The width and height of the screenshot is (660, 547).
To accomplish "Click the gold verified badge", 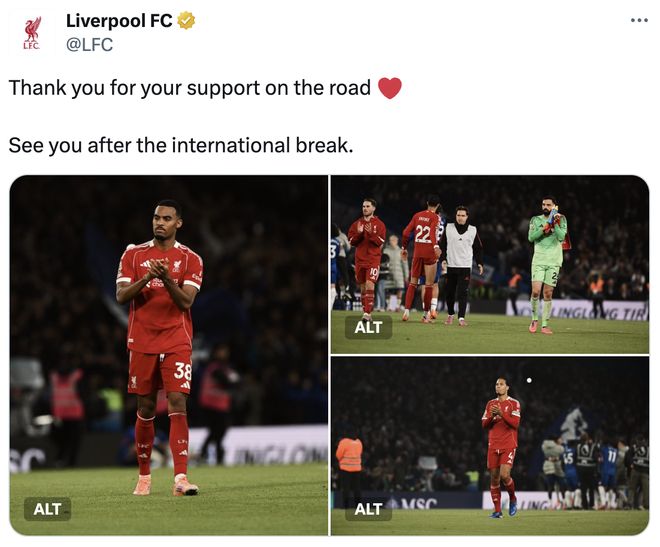I will [x=186, y=21].
